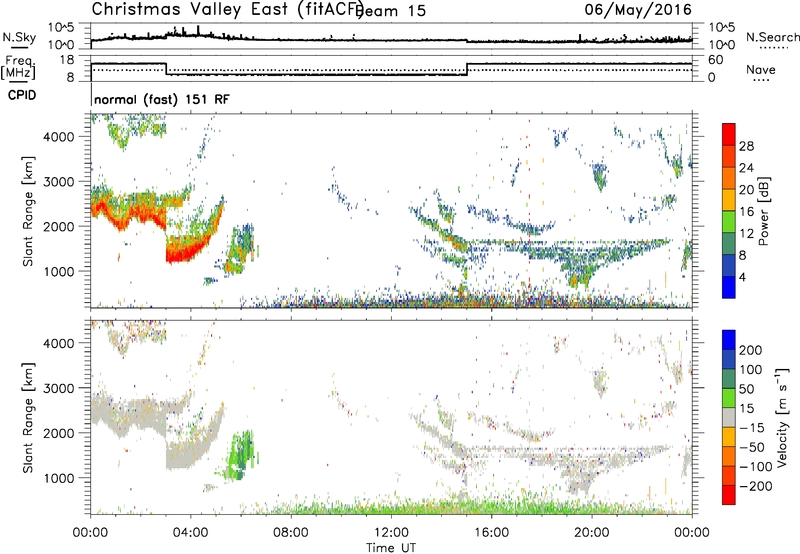Image resolution: width=800 pixels, height=554 pixels.
Task: Click the 08:00 time tick label
Action: coord(291,533)
